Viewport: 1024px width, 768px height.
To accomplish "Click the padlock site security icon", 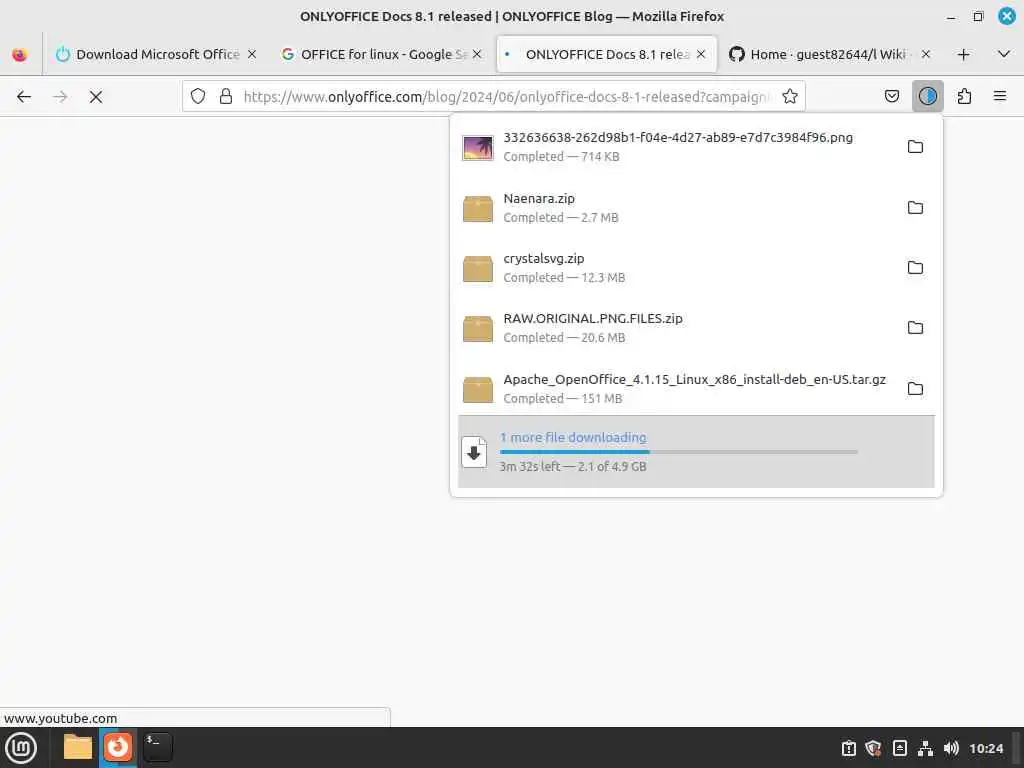I will [x=226, y=97].
